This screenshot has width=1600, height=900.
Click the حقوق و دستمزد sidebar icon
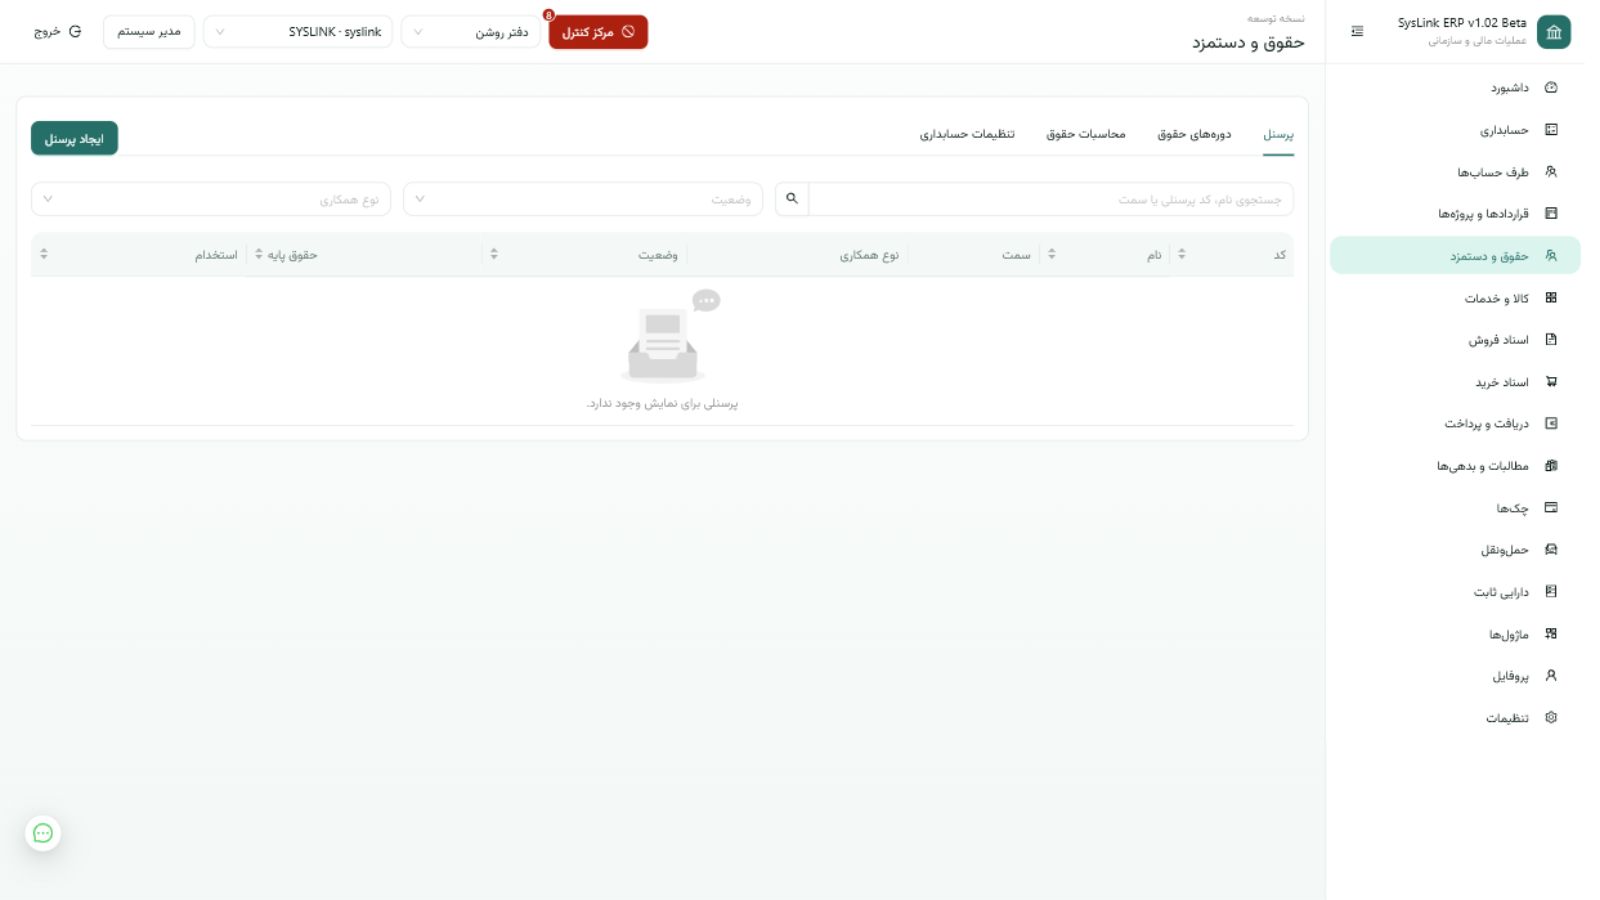coord(1551,256)
